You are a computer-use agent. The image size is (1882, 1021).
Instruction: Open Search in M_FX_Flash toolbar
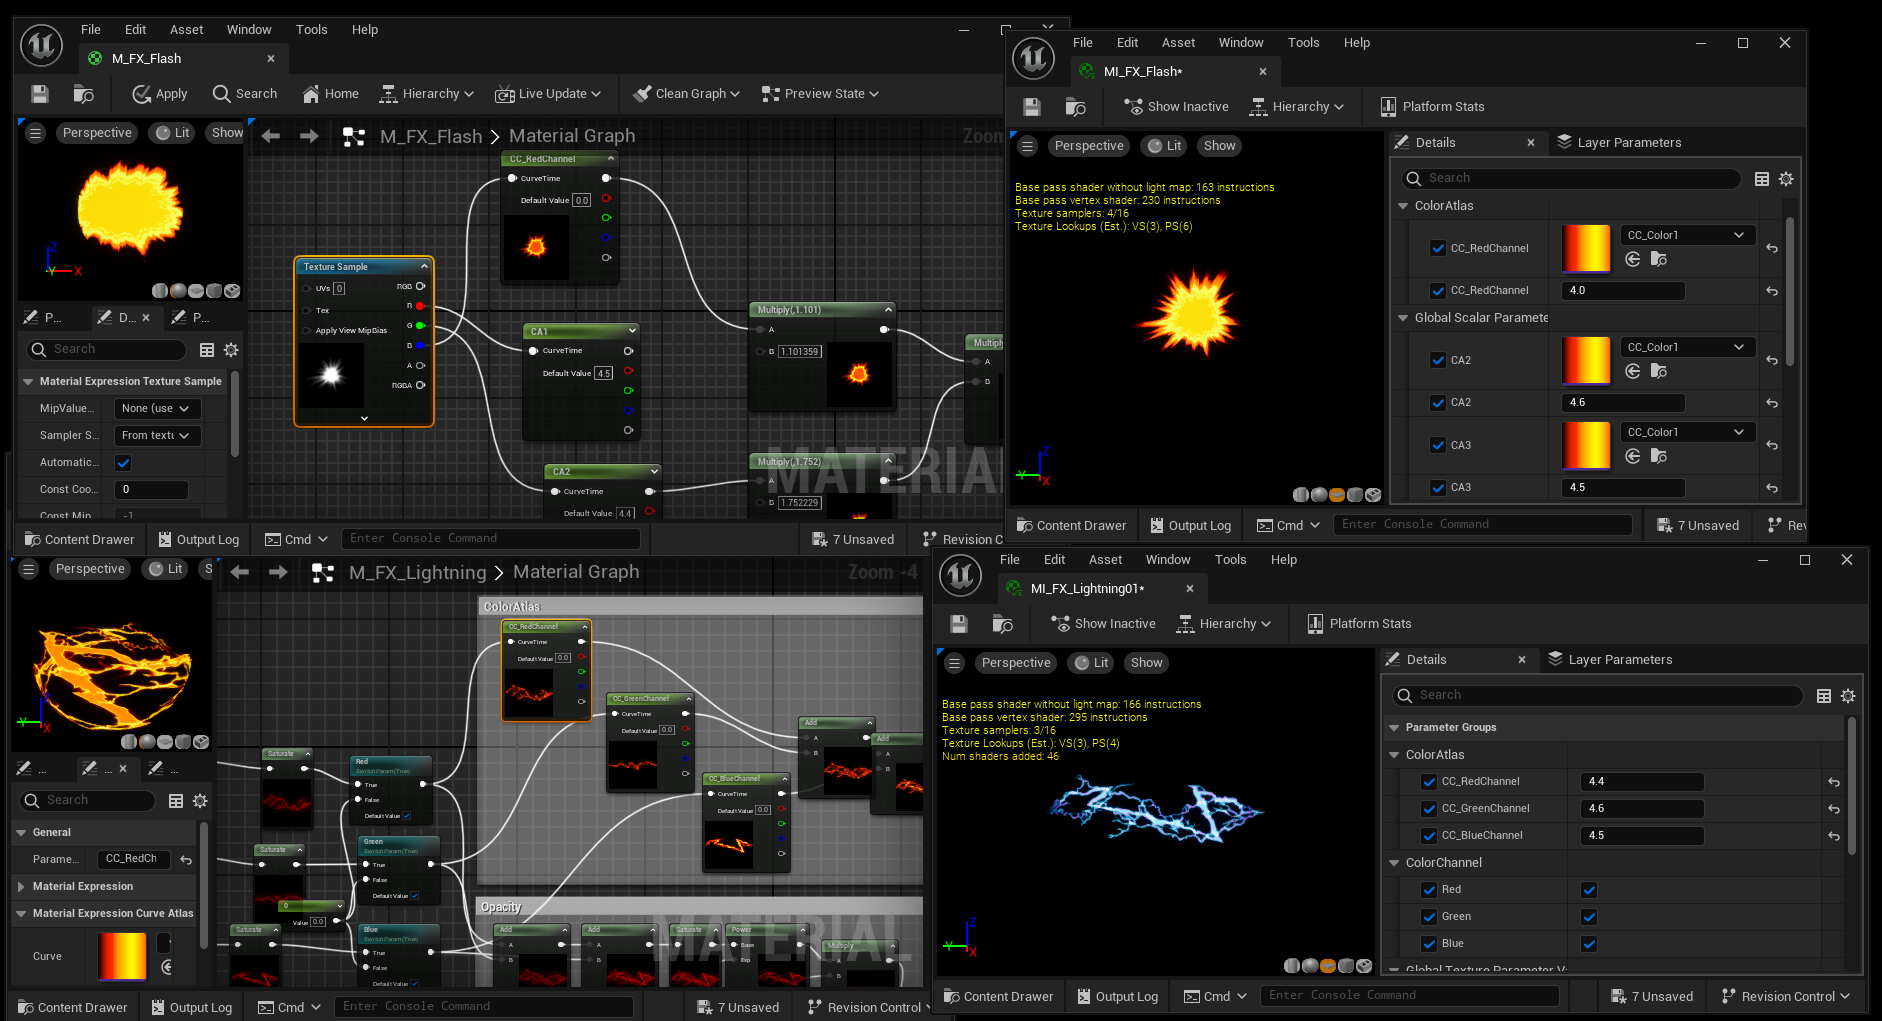pyautogui.click(x=245, y=94)
